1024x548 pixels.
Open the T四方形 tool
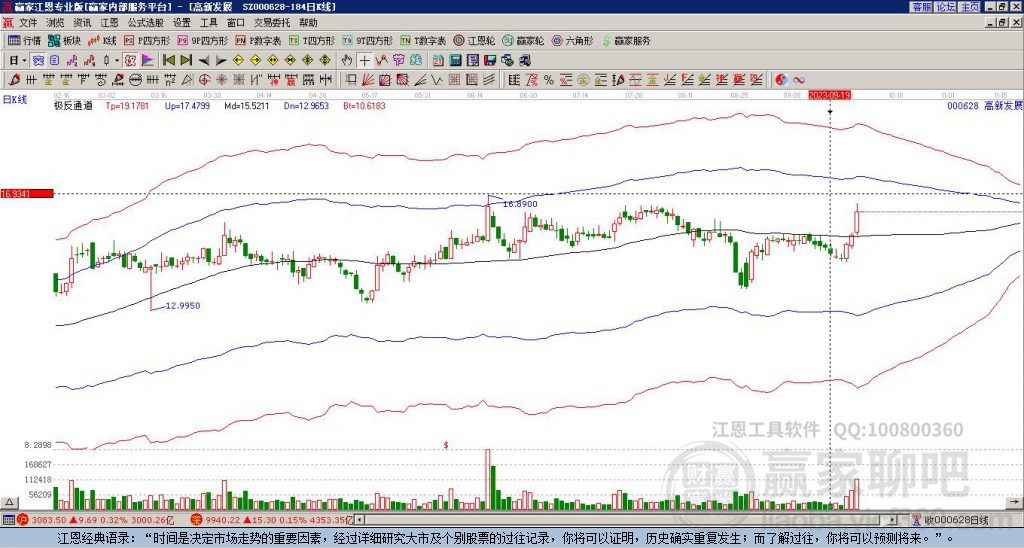[312, 40]
